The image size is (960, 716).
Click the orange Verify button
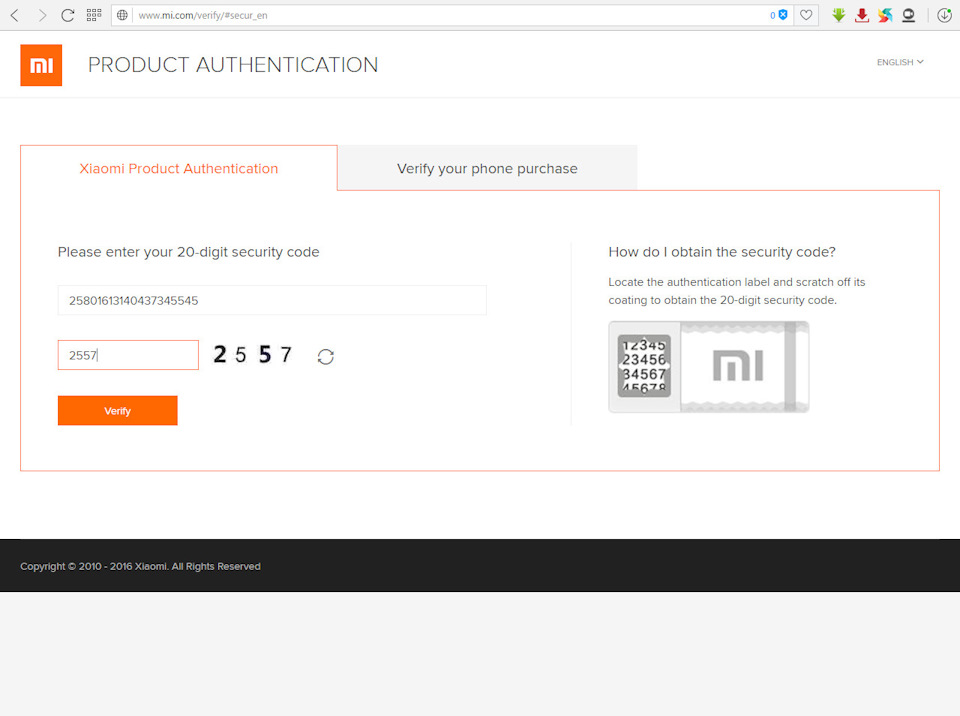[118, 410]
